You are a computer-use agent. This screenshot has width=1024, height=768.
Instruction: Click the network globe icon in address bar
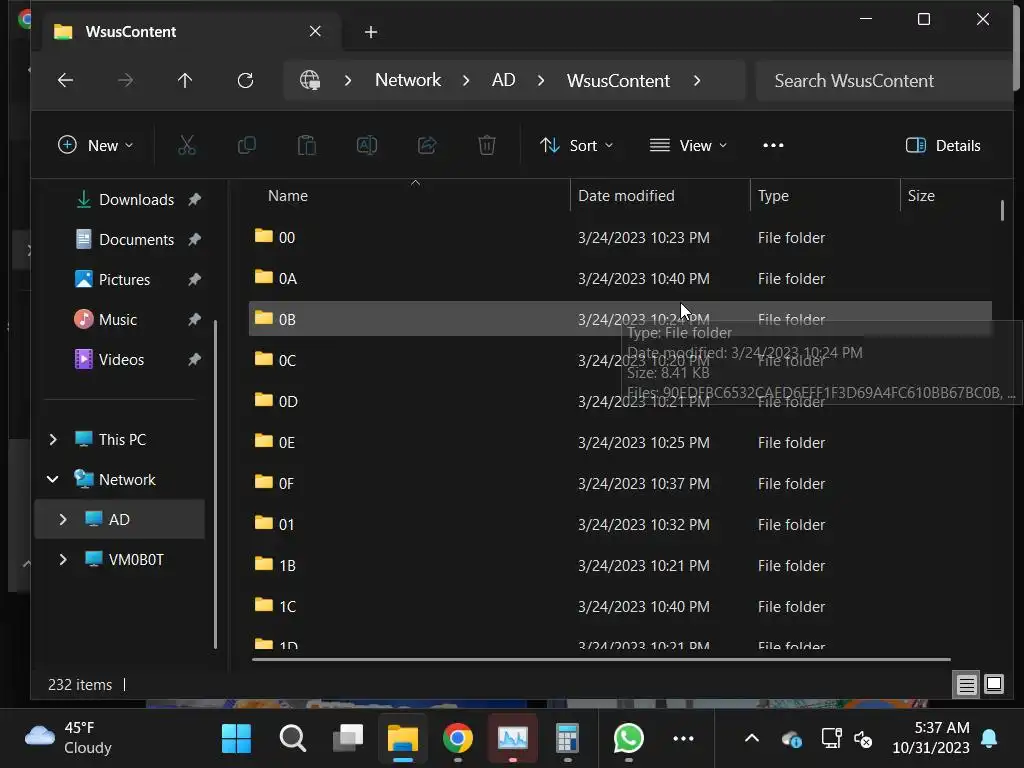310,80
